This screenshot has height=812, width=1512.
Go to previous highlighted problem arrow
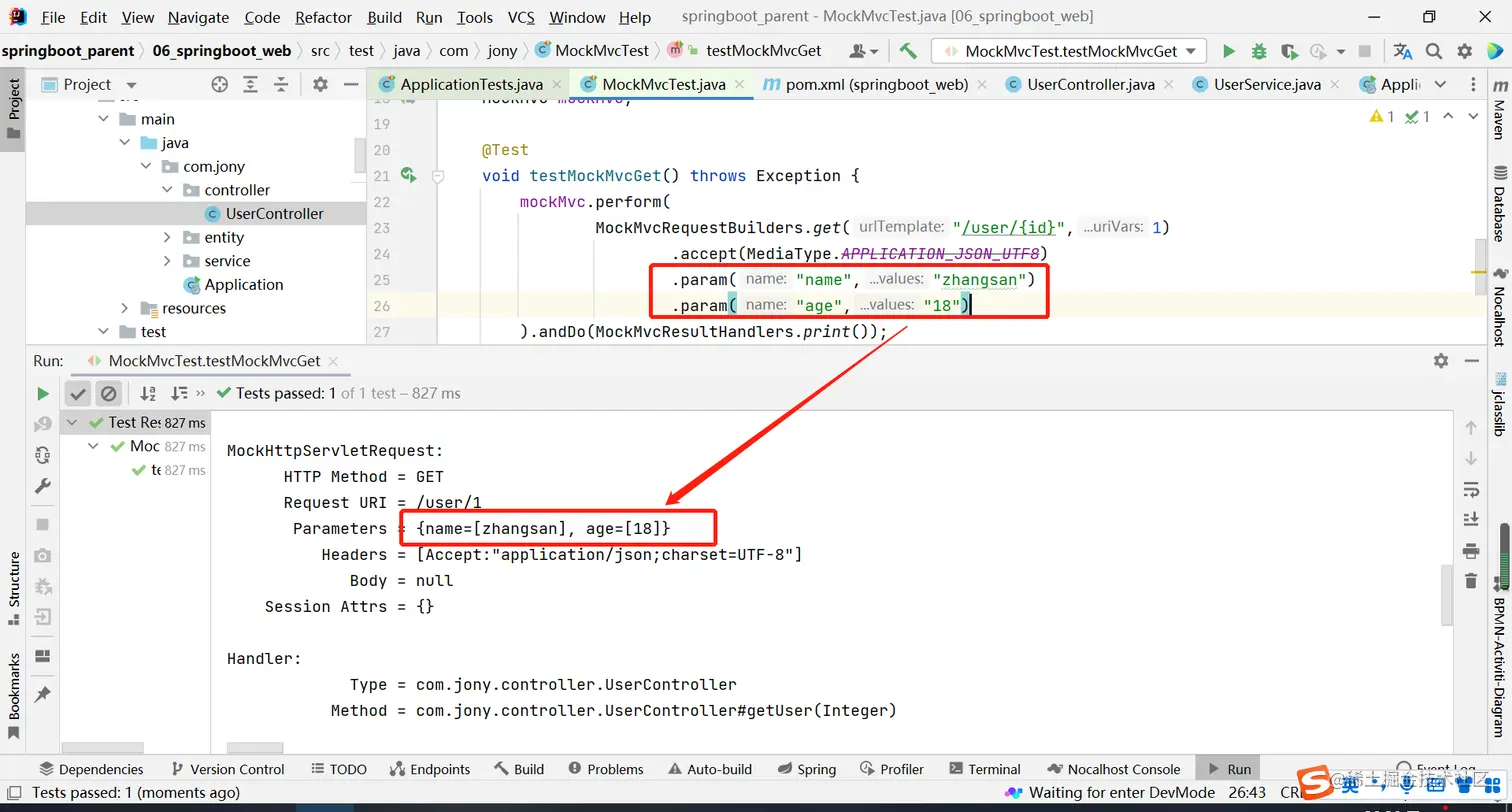[x=1448, y=117]
